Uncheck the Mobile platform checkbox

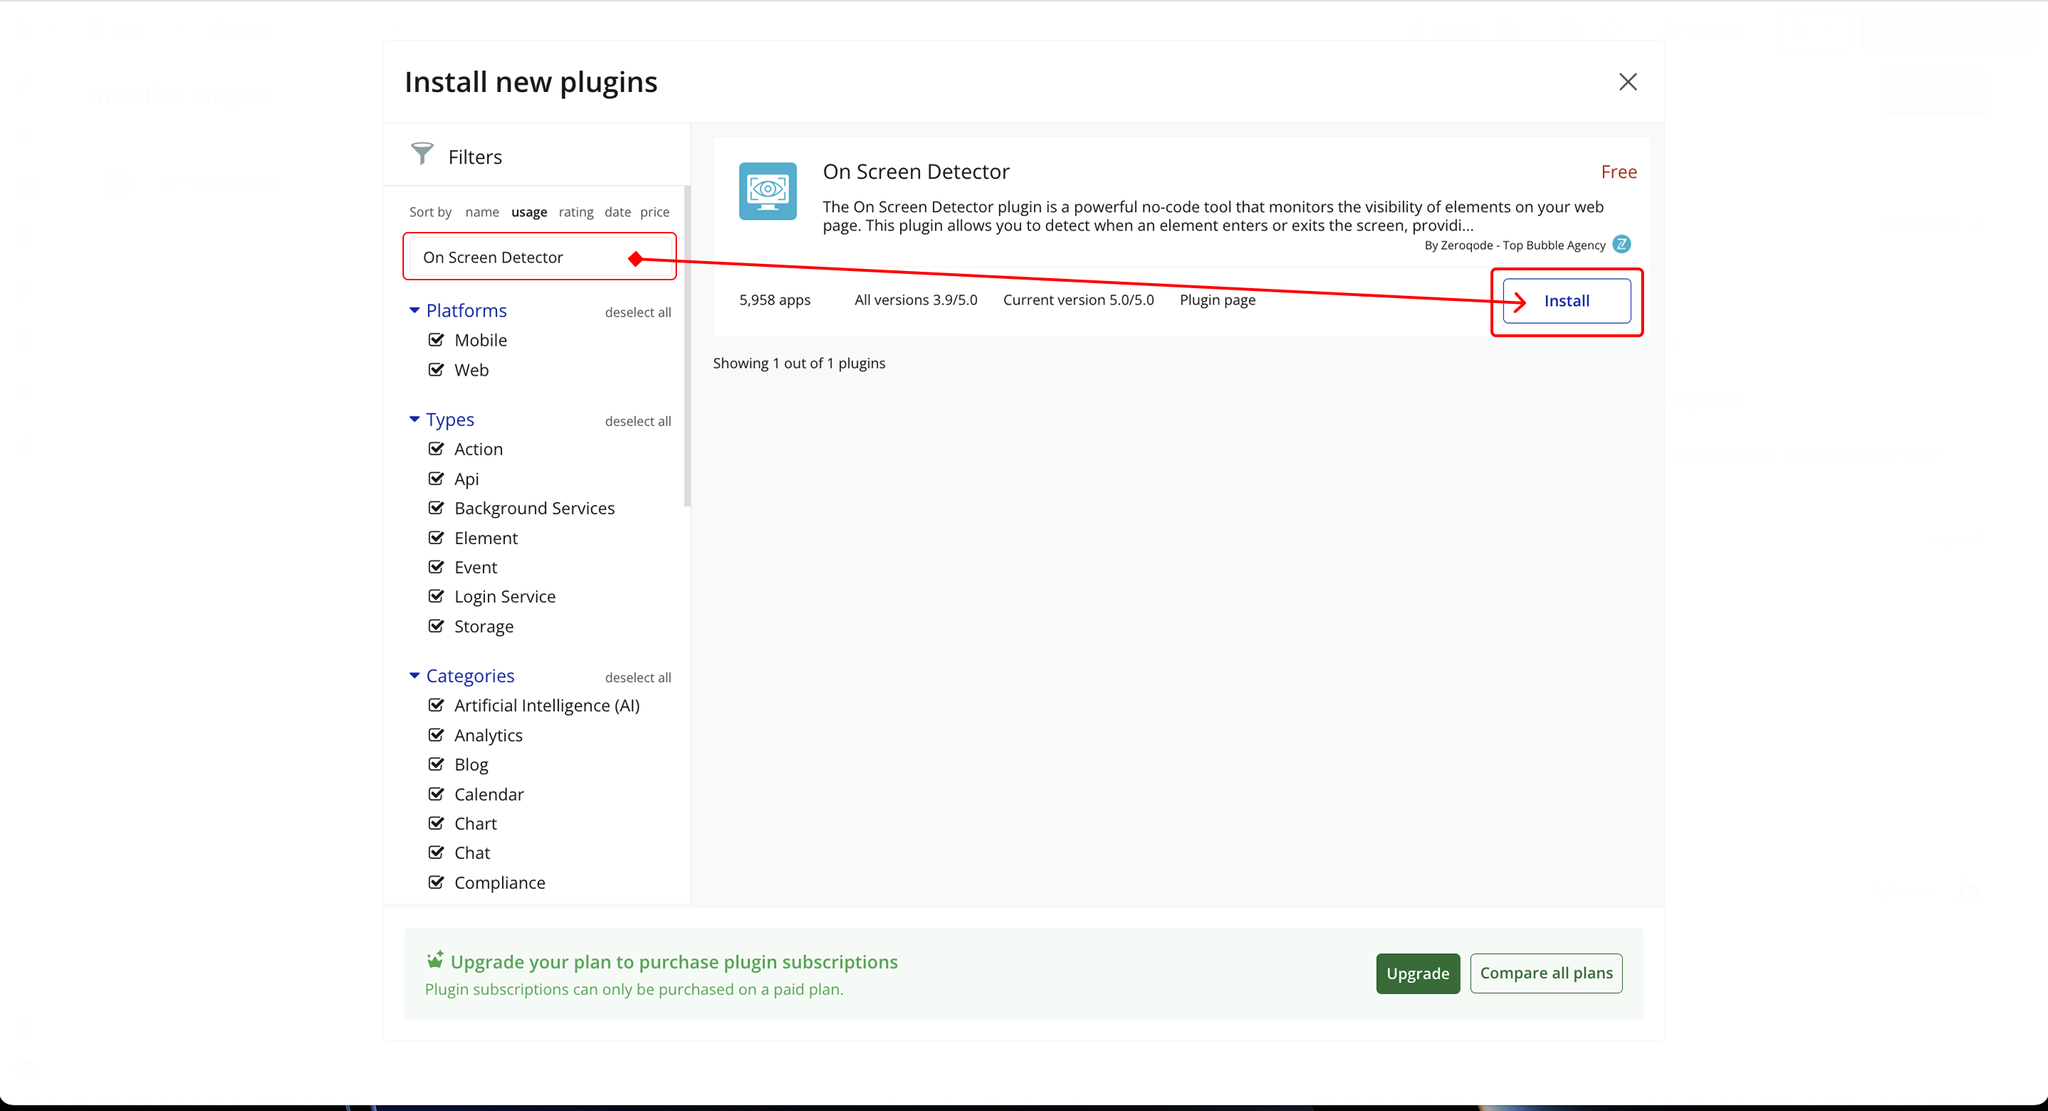coord(436,340)
